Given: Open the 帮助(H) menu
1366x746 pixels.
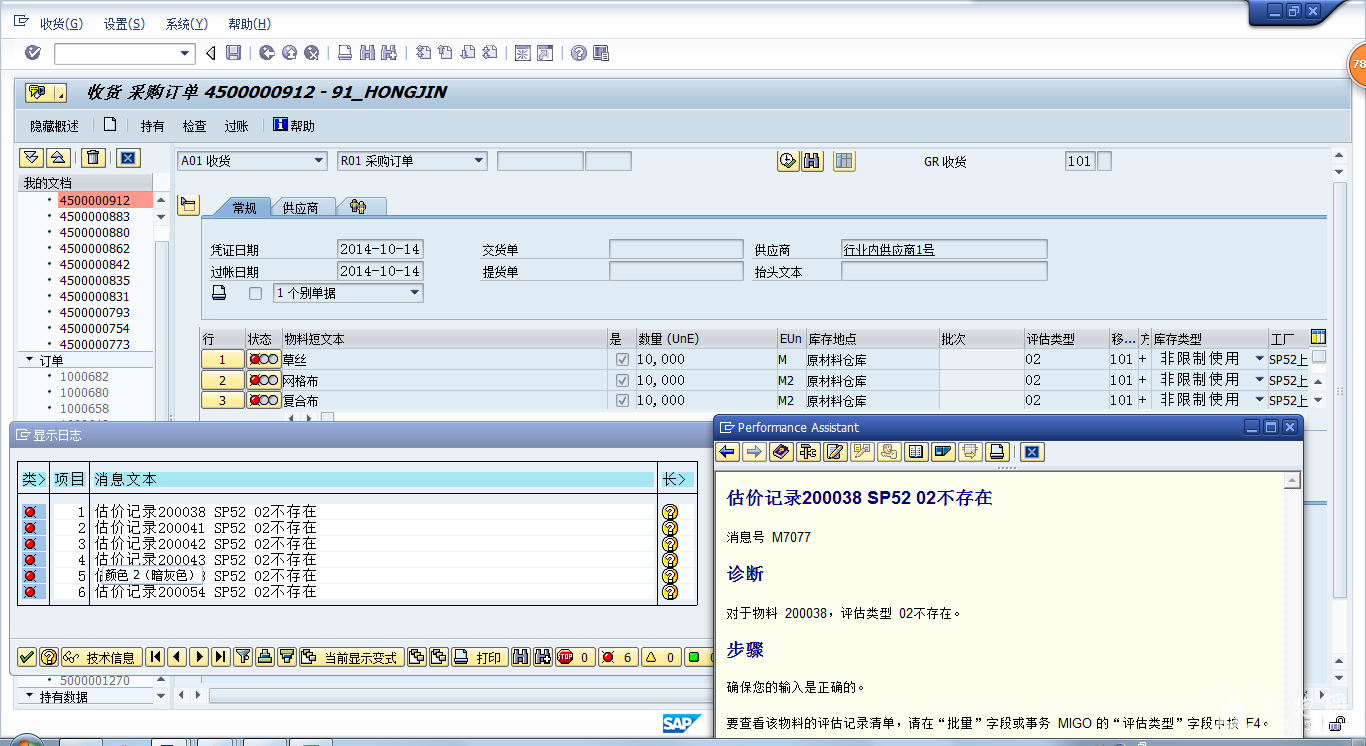Looking at the screenshot, I should coord(249,24).
